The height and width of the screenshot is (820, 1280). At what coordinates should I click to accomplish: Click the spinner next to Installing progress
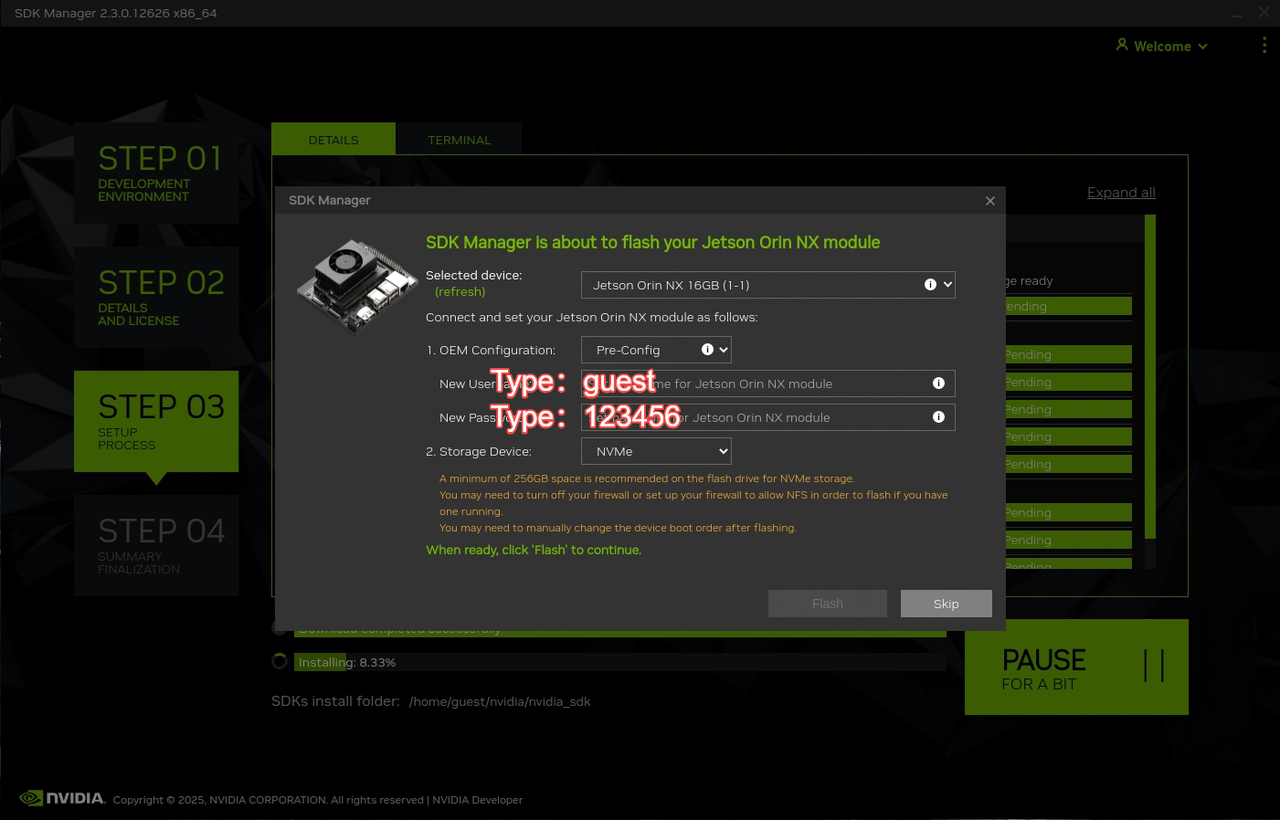pyautogui.click(x=279, y=662)
